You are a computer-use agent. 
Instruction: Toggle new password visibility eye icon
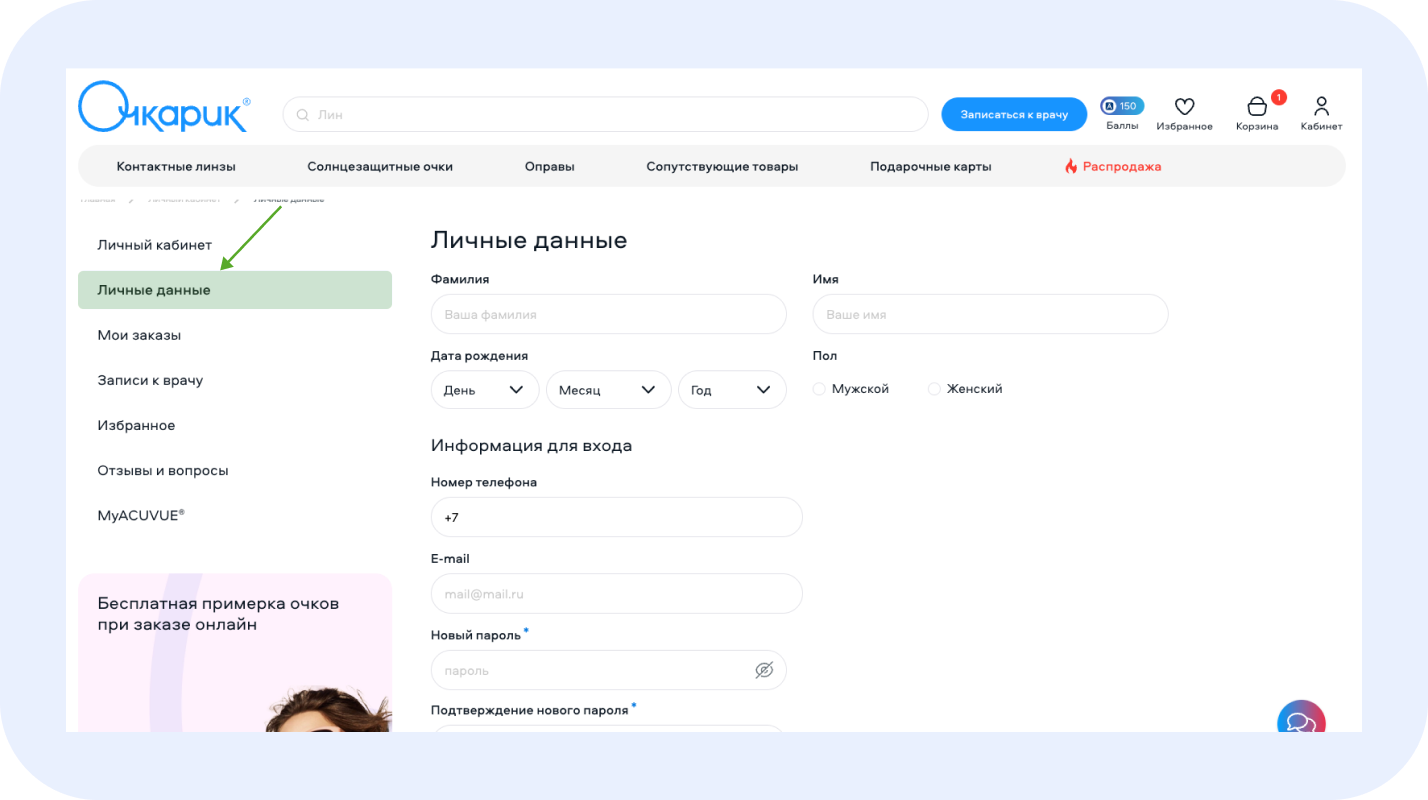(x=764, y=670)
